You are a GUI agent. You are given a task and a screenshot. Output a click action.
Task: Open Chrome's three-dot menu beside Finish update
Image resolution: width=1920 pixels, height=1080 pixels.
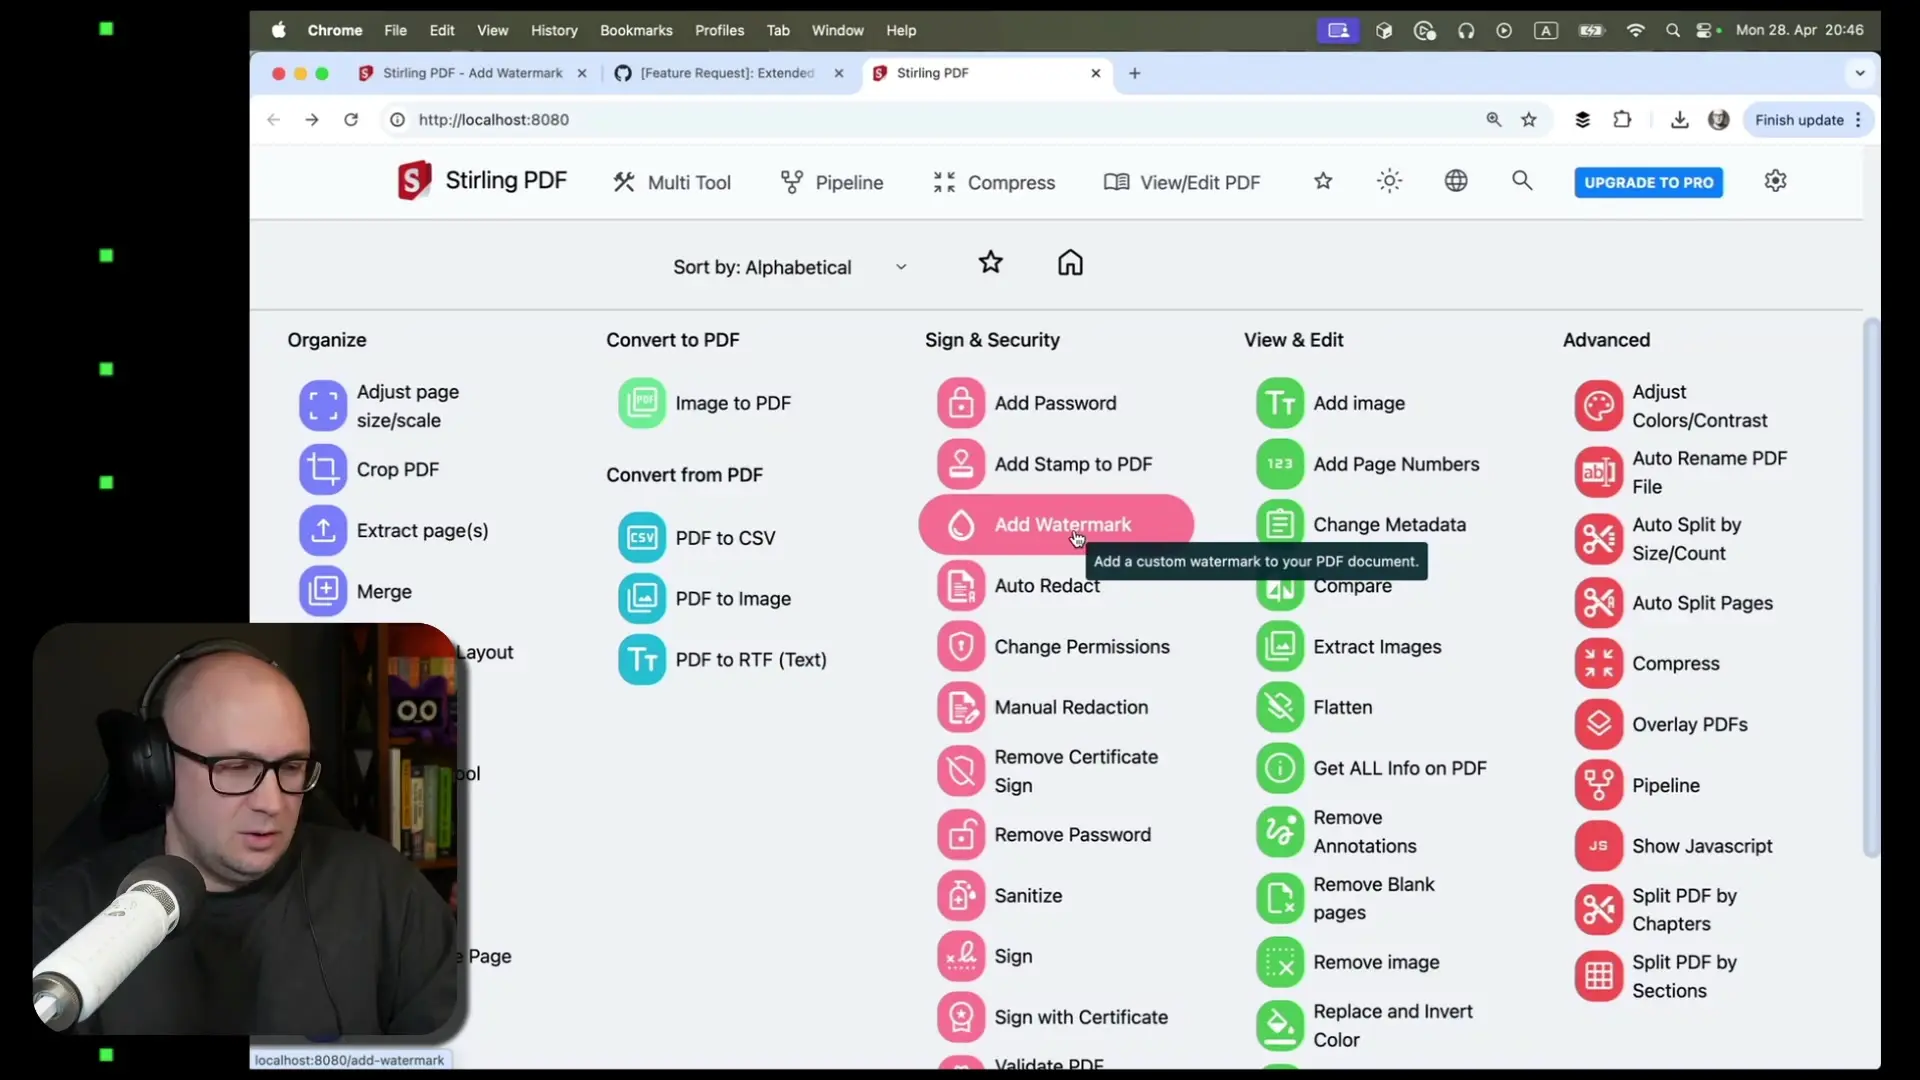click(x=1858, y=120)
